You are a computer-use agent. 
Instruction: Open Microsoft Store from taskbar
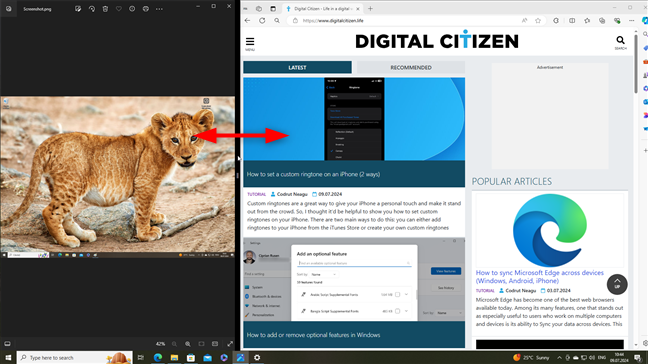pyautogui.click(x=191, y=357)
